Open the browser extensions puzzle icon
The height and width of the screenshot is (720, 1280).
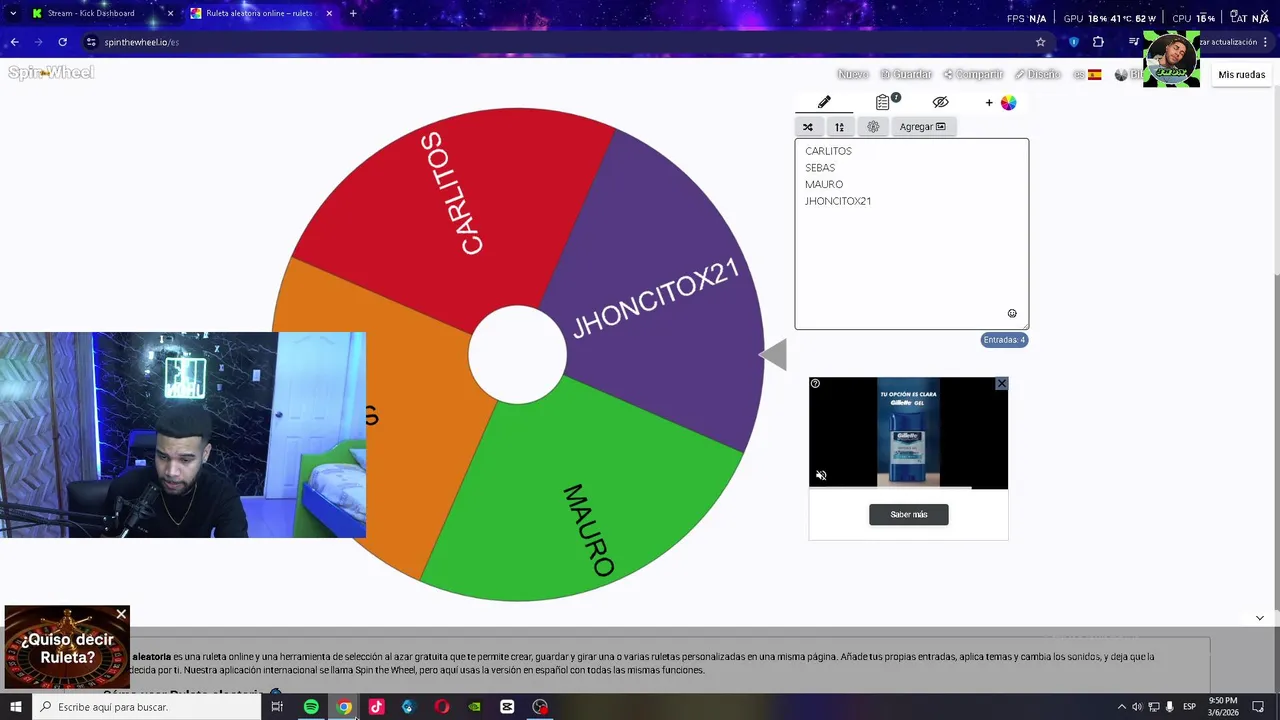1098,42
